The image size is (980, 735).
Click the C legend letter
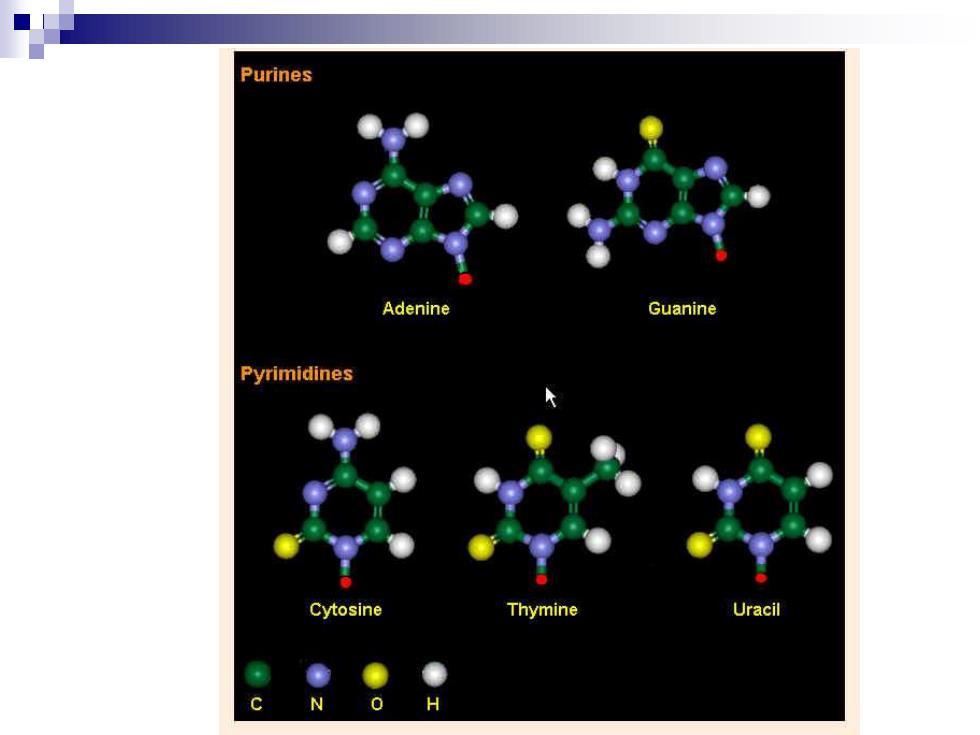pos(256,704)
